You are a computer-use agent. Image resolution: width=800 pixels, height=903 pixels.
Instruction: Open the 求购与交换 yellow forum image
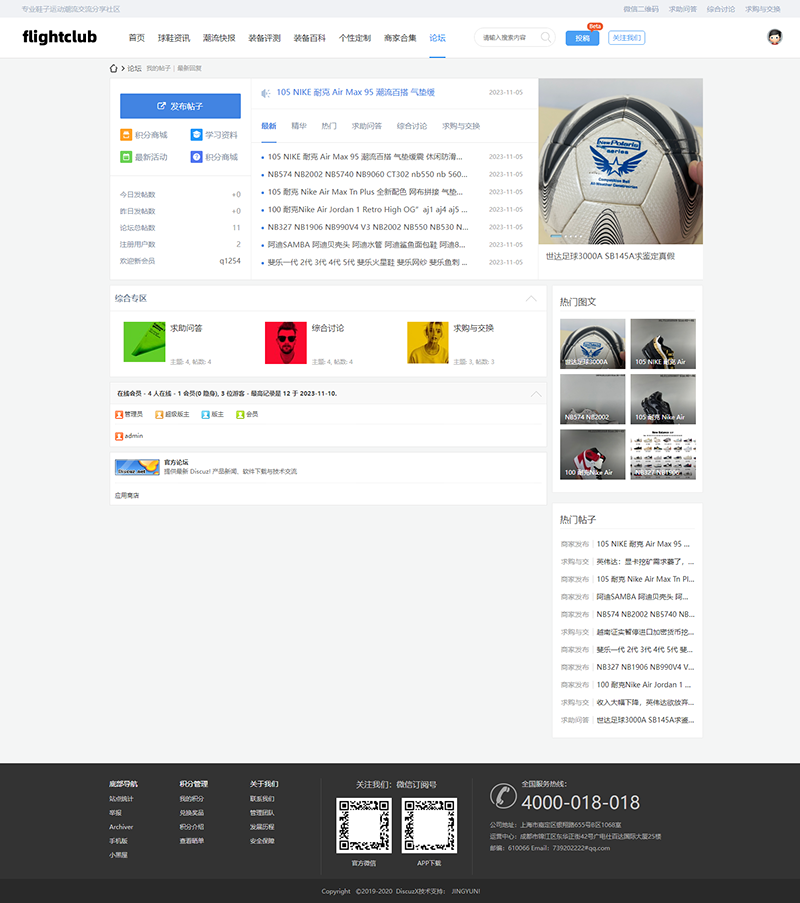(x=427, y=343)
